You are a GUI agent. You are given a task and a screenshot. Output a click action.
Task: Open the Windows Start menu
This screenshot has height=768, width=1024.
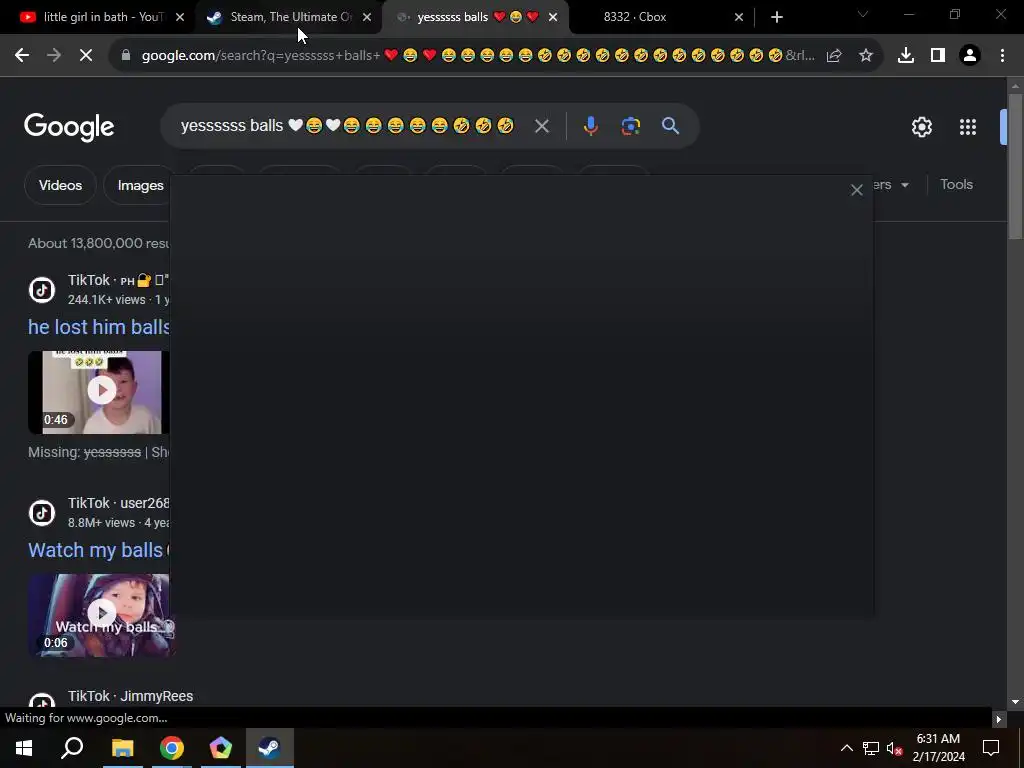pos(24,748)
